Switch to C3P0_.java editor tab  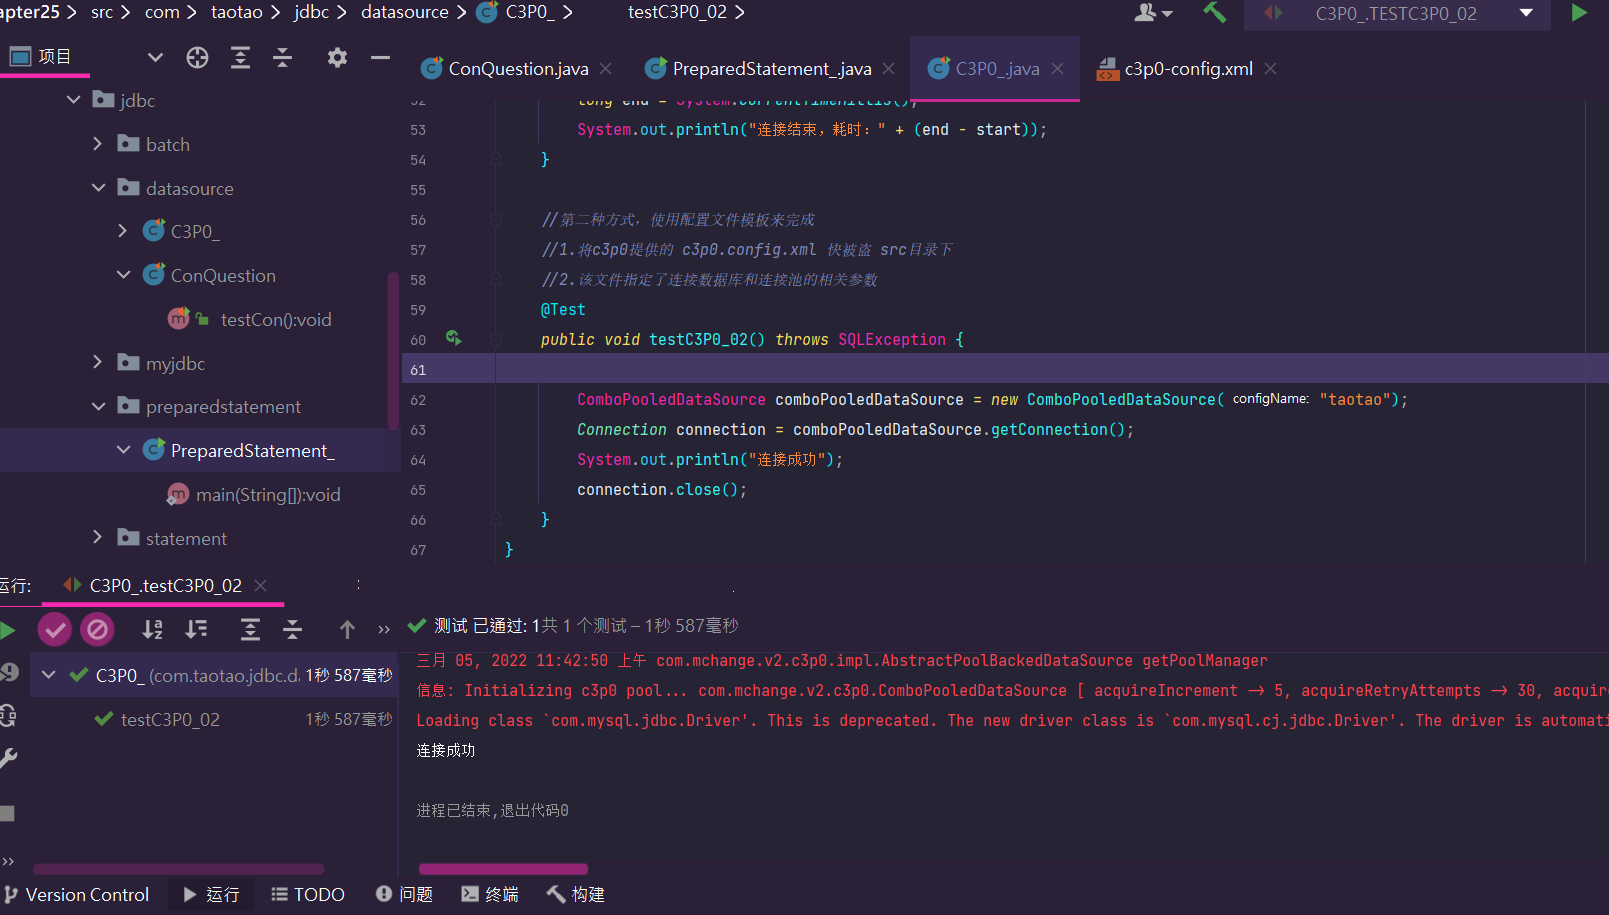[997, 69]
